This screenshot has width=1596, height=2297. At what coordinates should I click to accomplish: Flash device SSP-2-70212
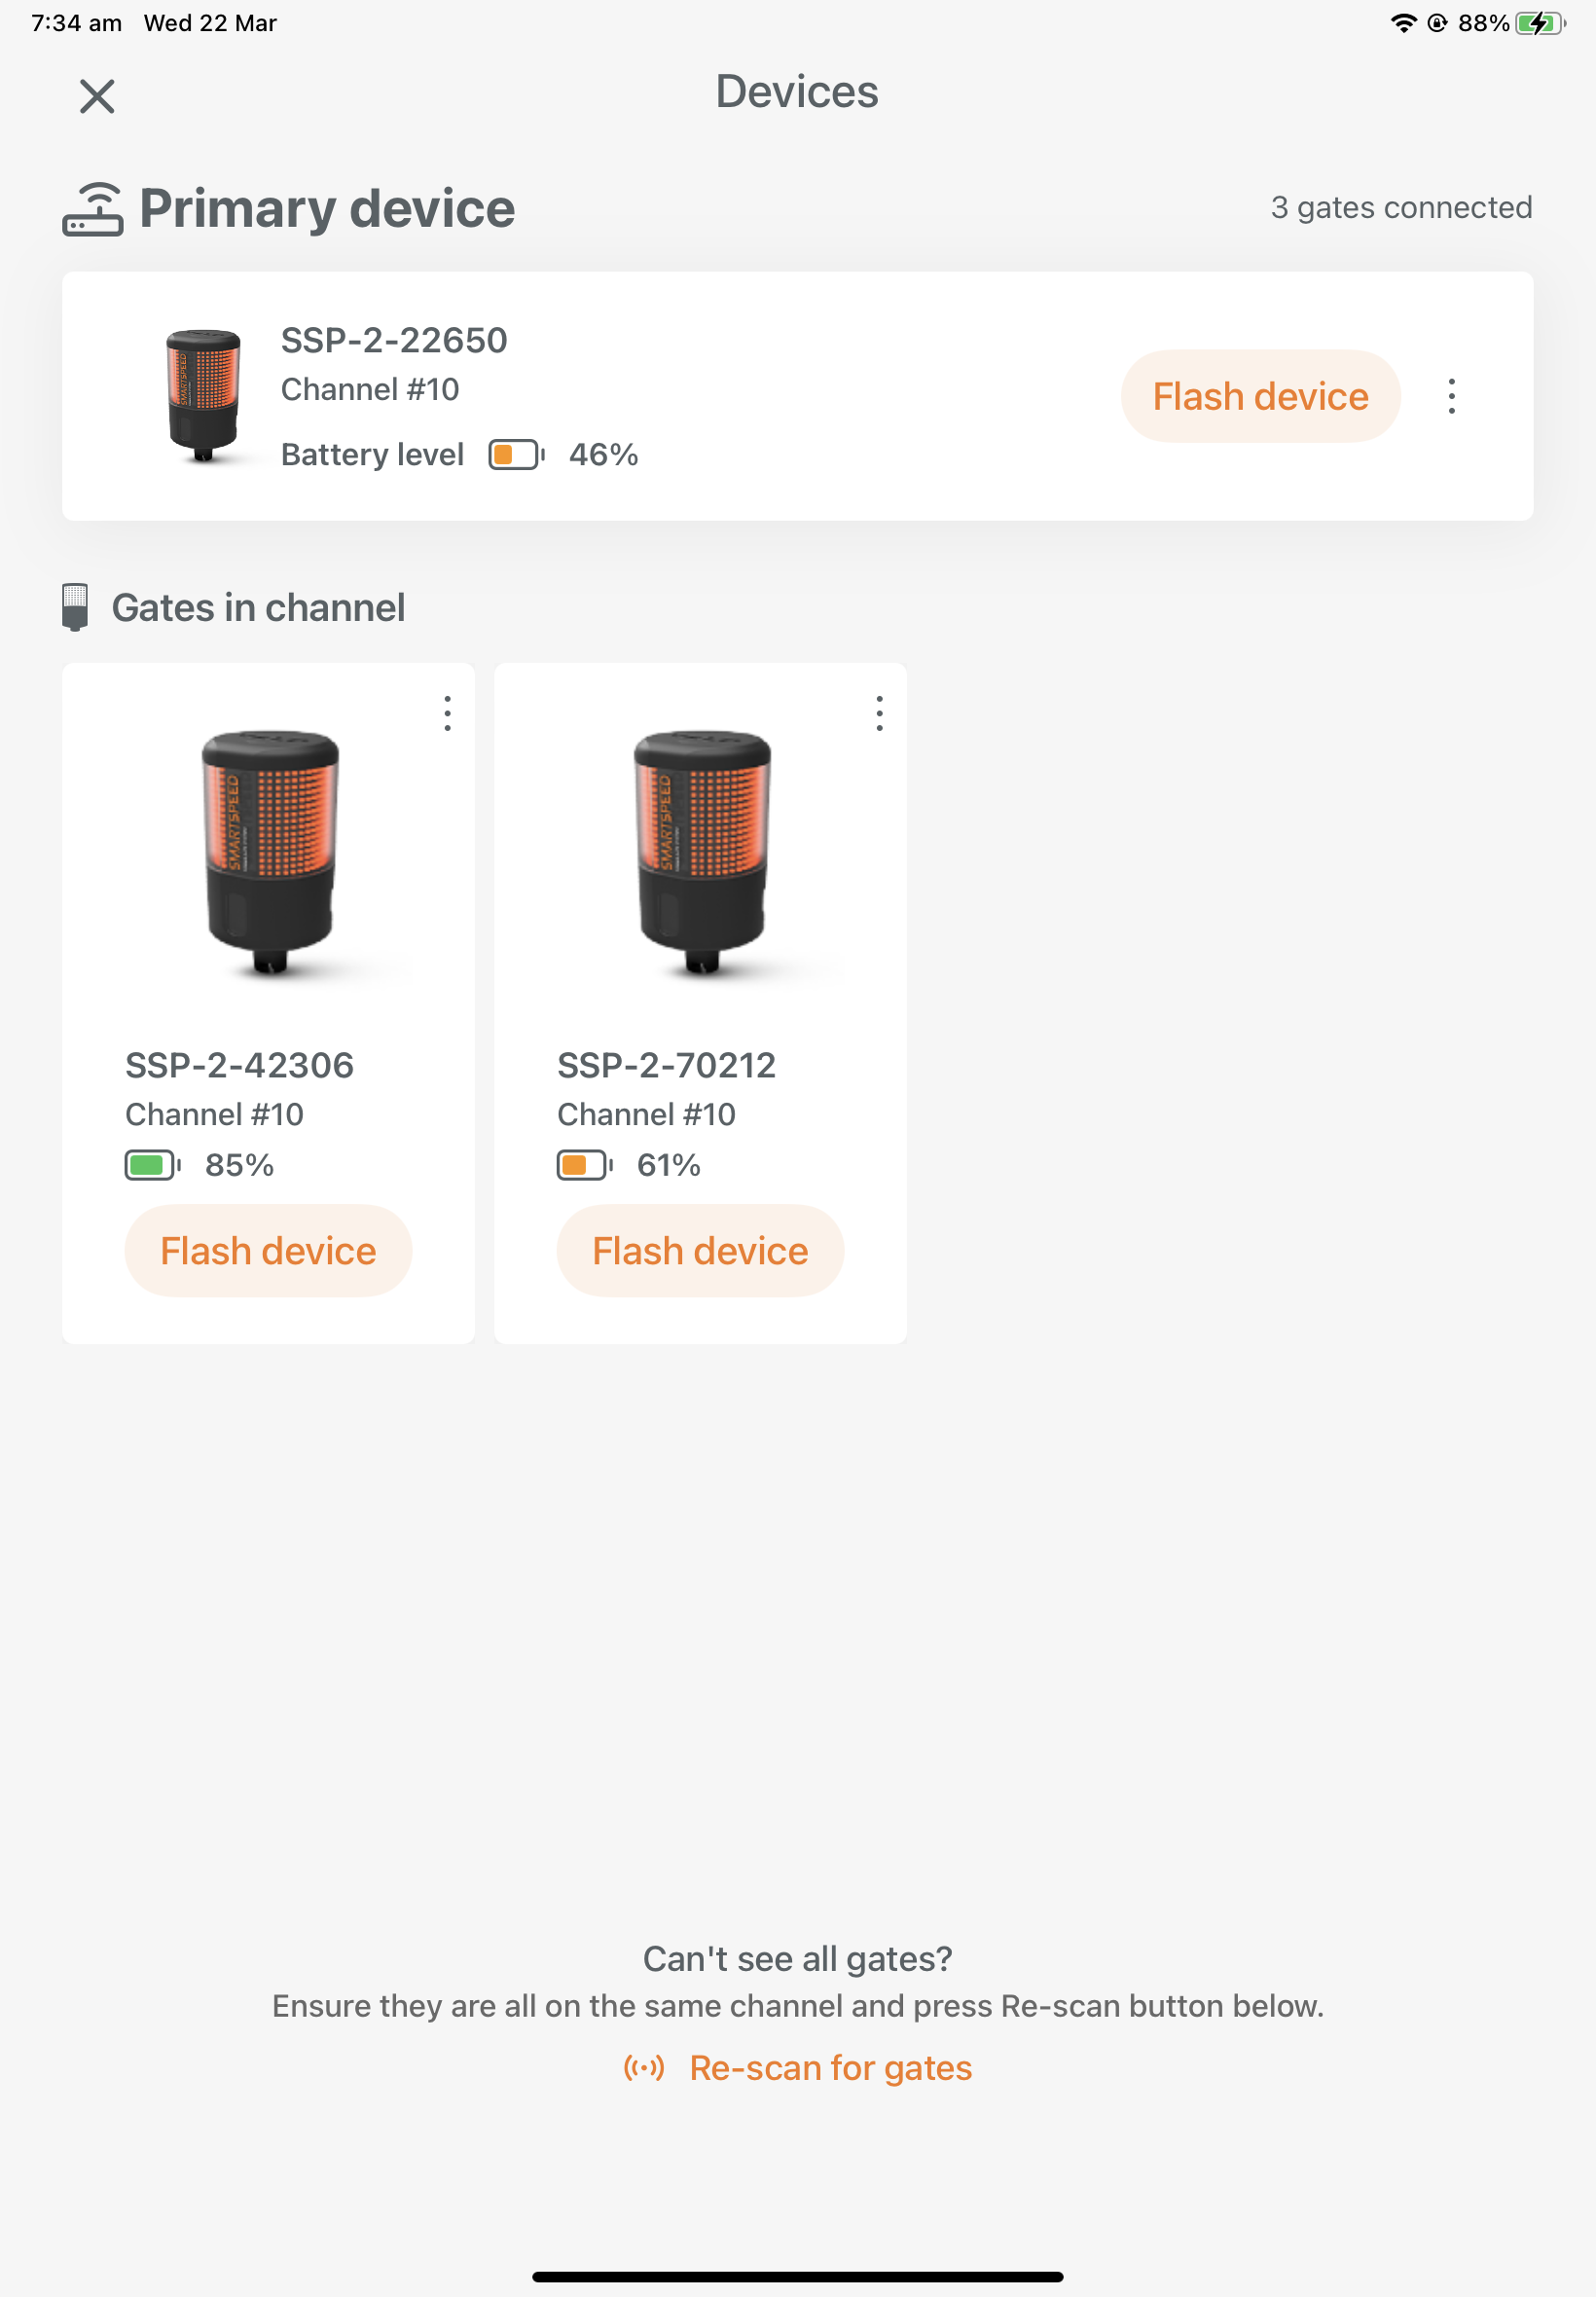click(700, 1250)
